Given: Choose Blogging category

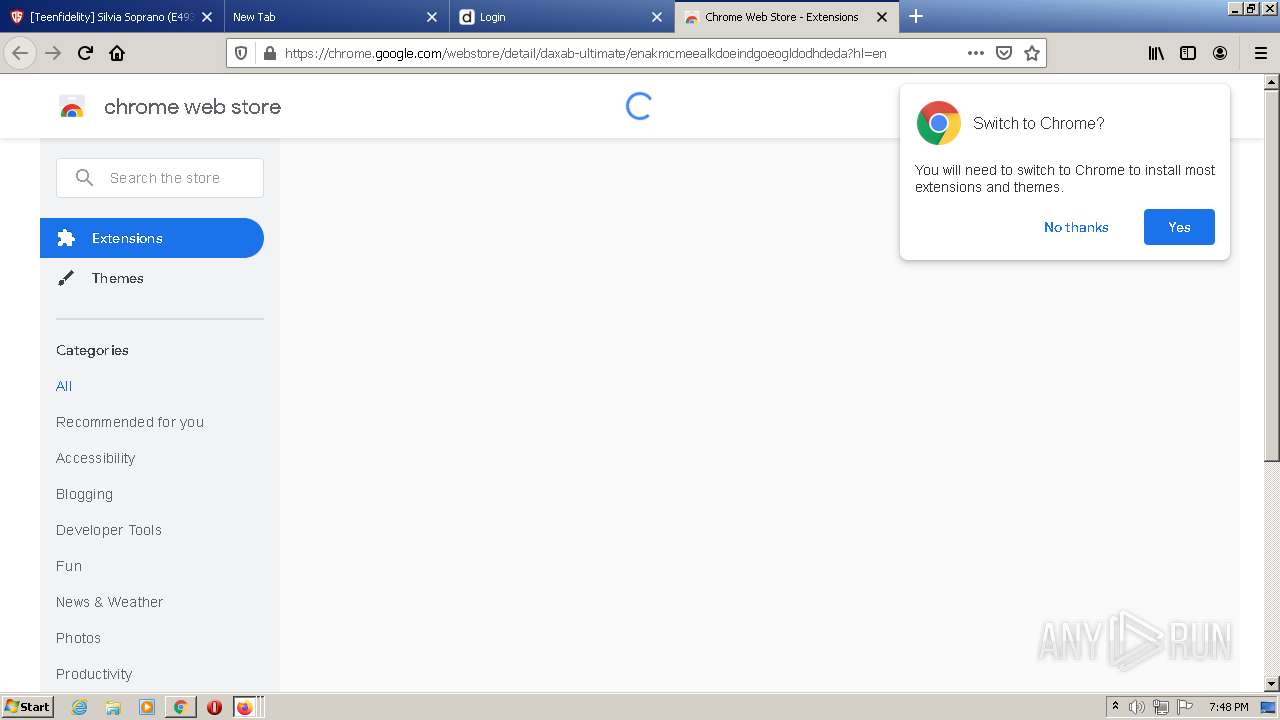Looking at the screenshot, I should [84, 494].
